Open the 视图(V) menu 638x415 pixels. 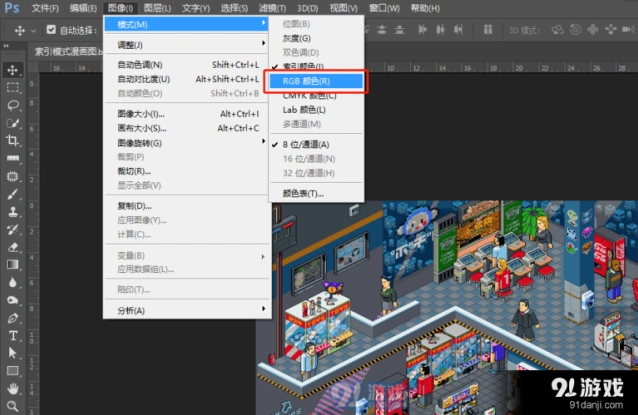point(343,8)
